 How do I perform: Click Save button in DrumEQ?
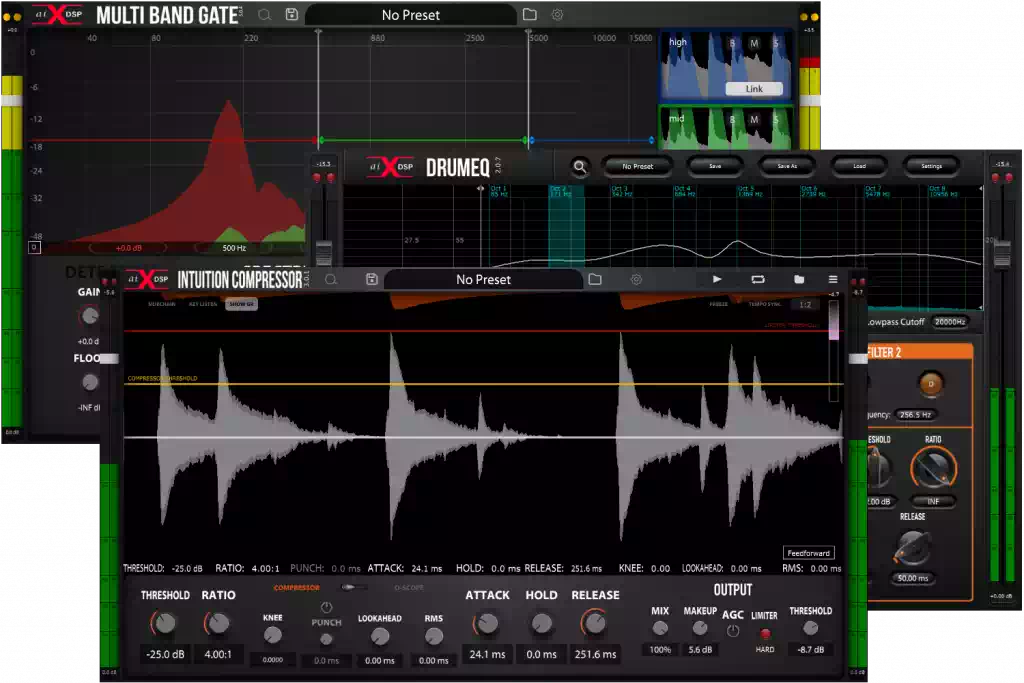pos(715,167)
